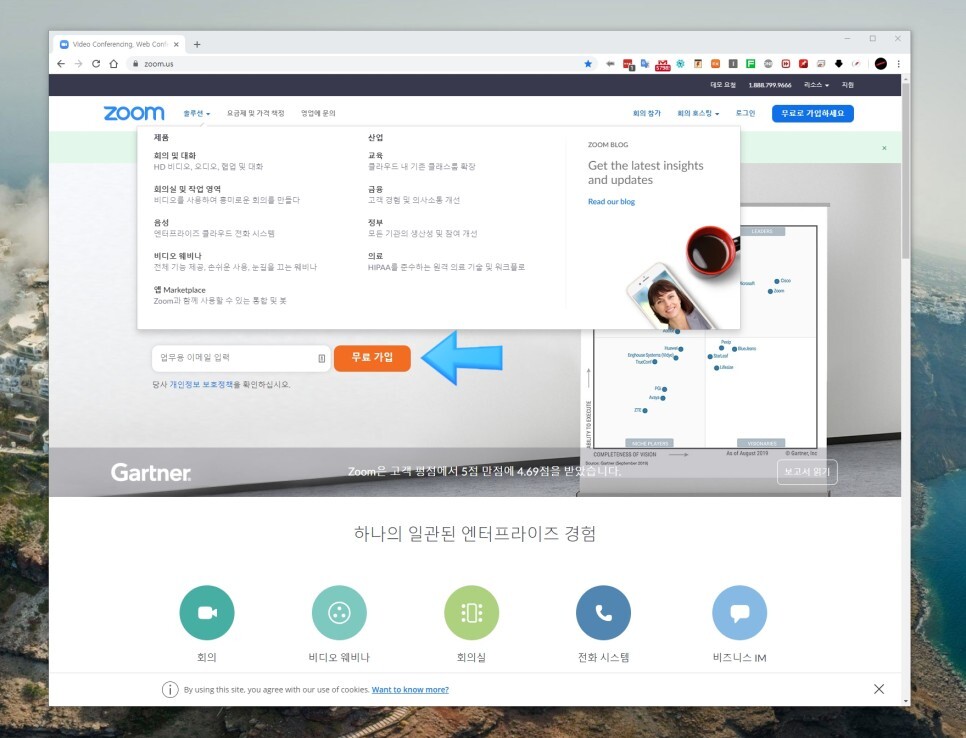Close the cookie notice bar
This screenshot has width=966, height=738.
(879, 689)
